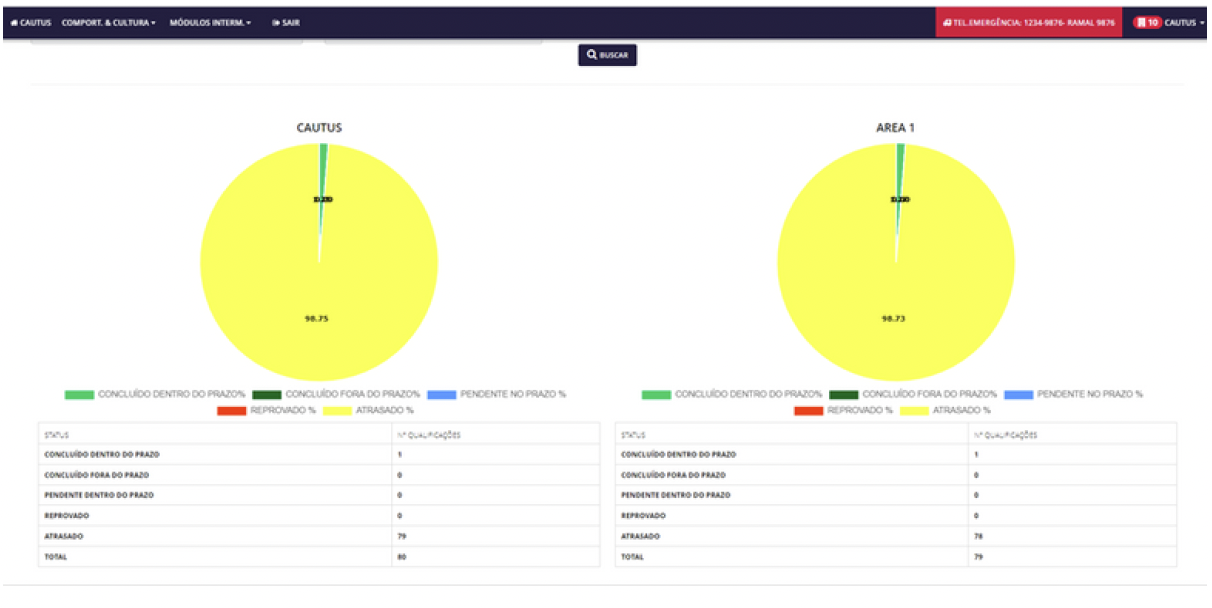Screen dimensions: 1212x608
Task: Select the TOTAL row in AREA 1 table
Action: click(895, 556)
